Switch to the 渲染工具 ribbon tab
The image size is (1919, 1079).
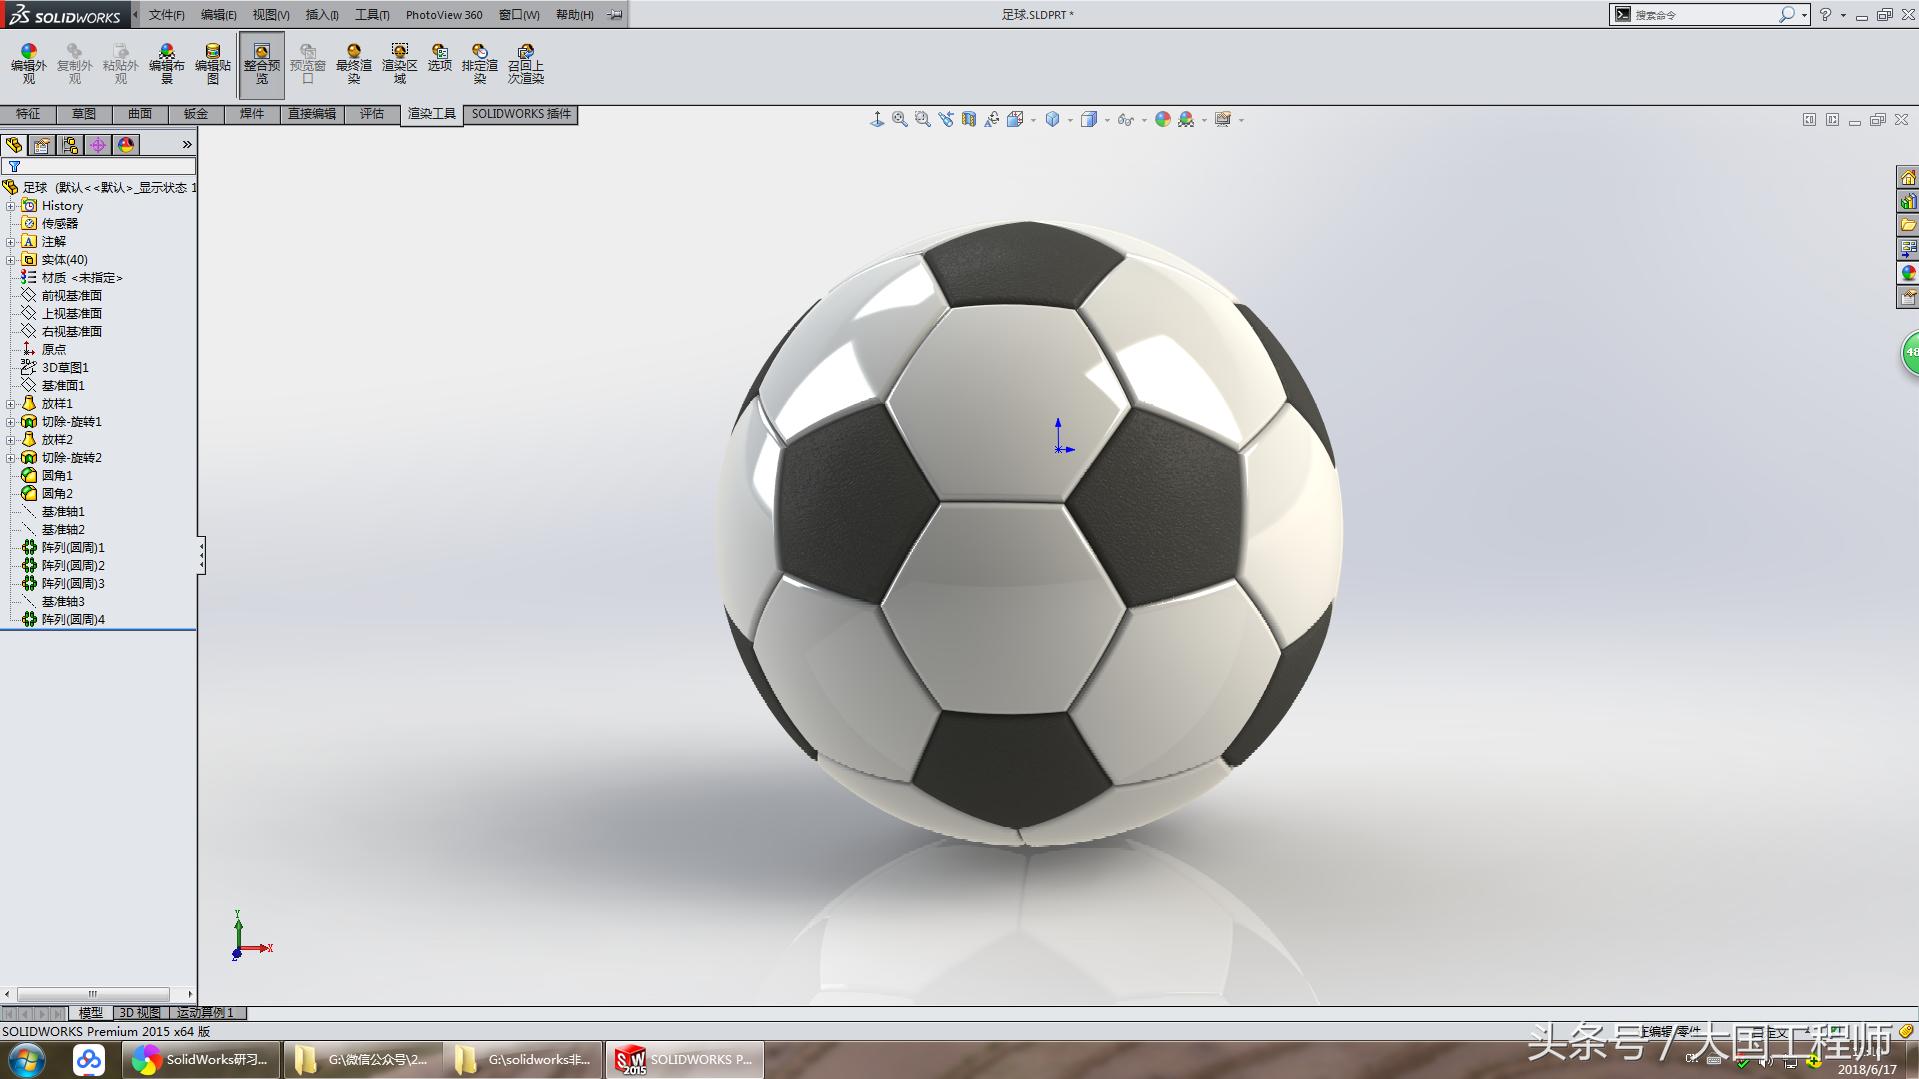pos(431,114)
